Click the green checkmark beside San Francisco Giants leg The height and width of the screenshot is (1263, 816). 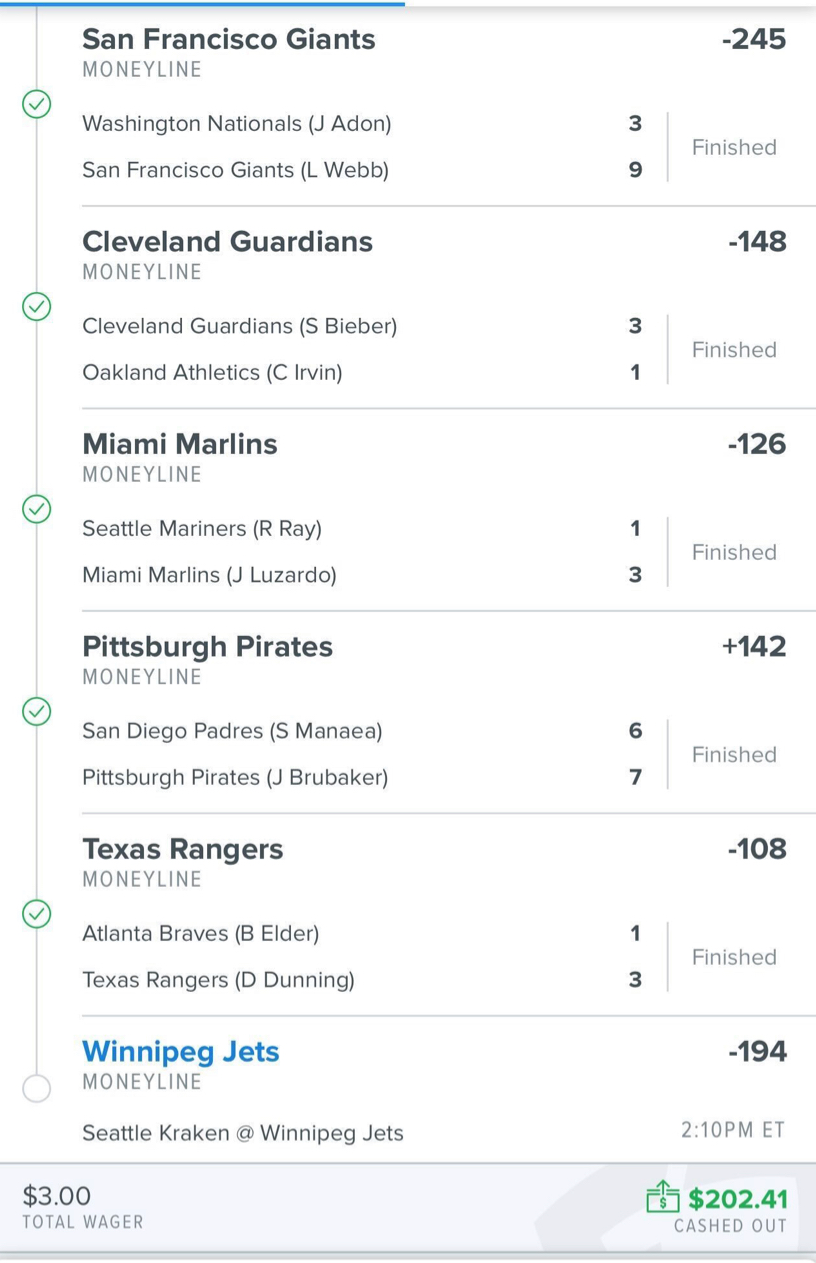[37, 104]
